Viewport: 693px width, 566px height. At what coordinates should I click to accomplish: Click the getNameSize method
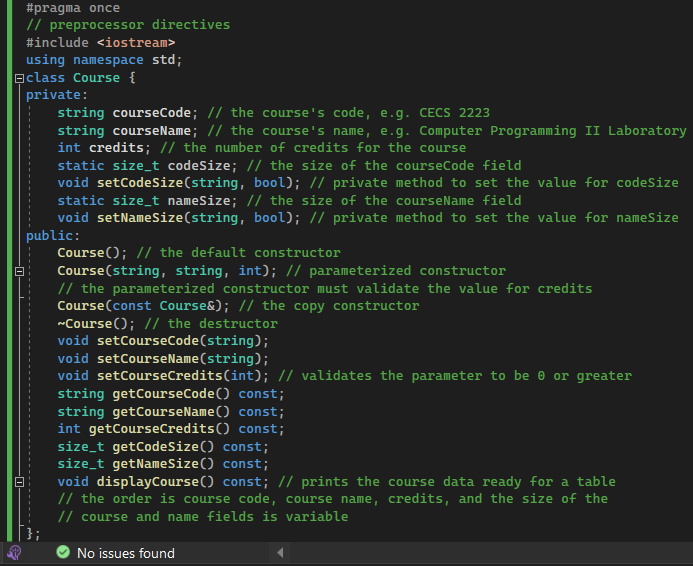tap(156, 464)
